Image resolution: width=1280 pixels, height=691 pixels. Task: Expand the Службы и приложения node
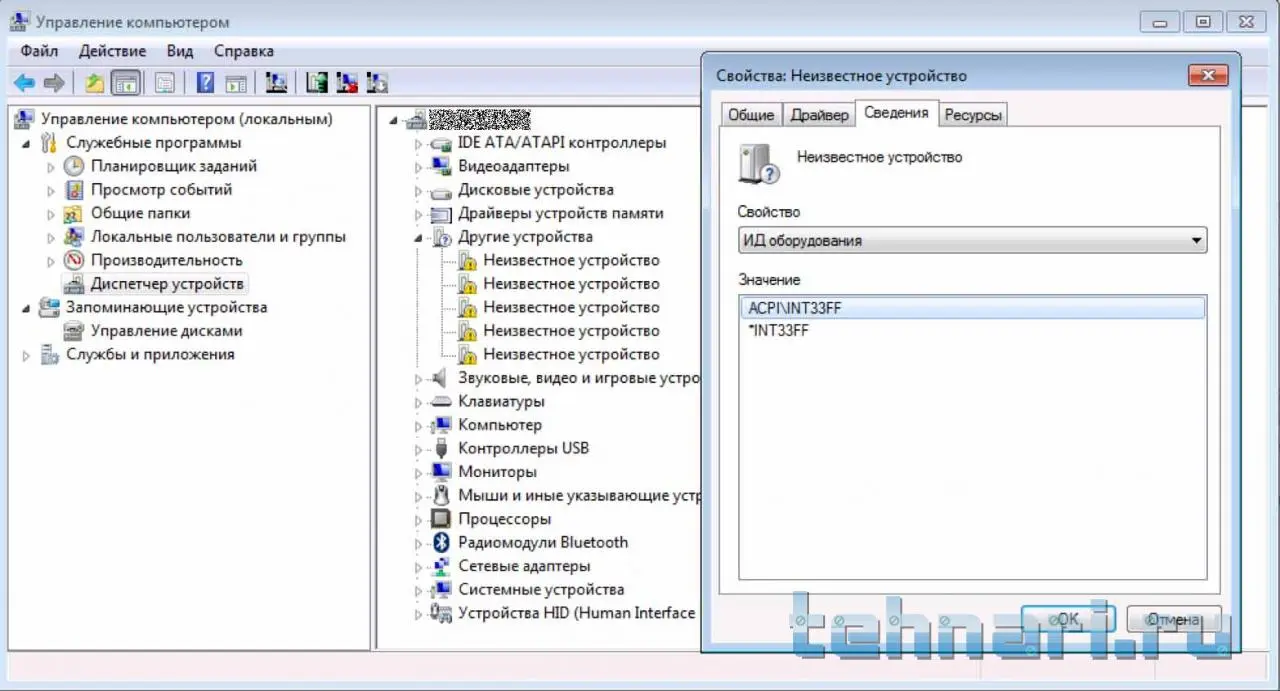pos(27,354)
